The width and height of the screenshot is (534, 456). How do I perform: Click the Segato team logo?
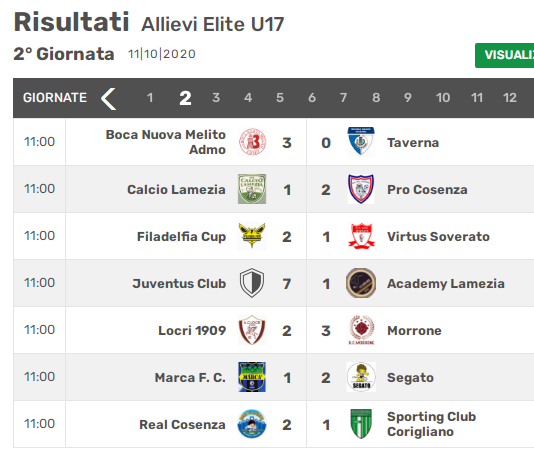[x=361, y=377]
